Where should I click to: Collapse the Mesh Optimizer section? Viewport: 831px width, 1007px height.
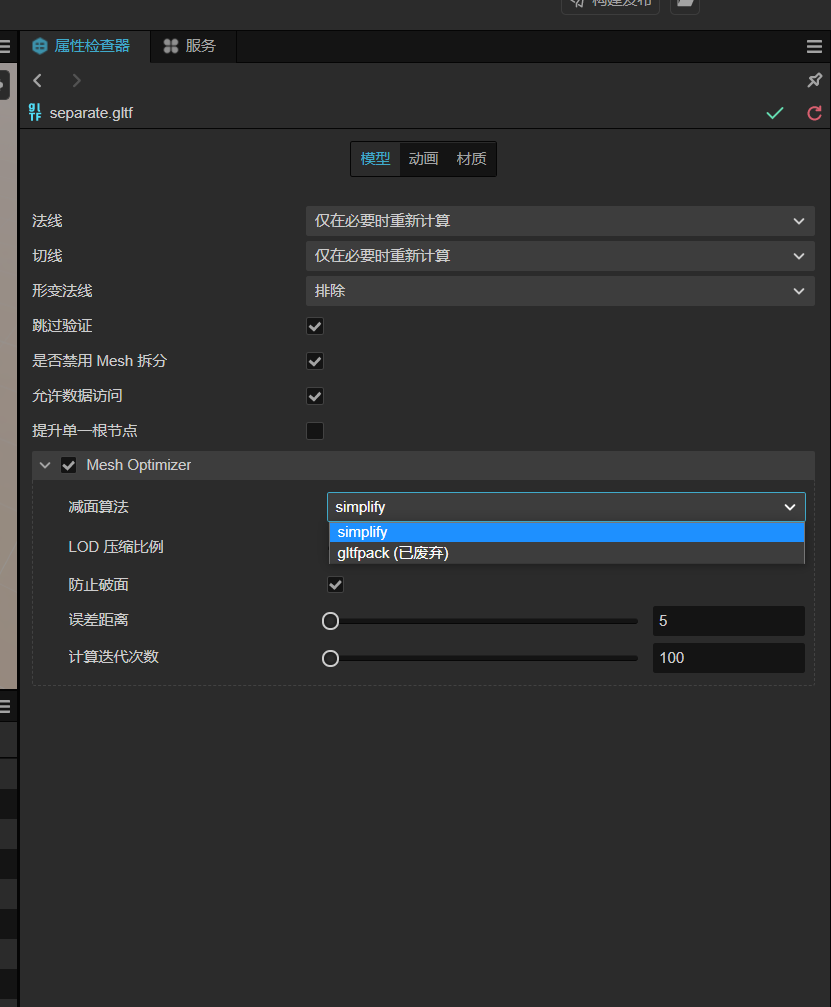(45, 465)
